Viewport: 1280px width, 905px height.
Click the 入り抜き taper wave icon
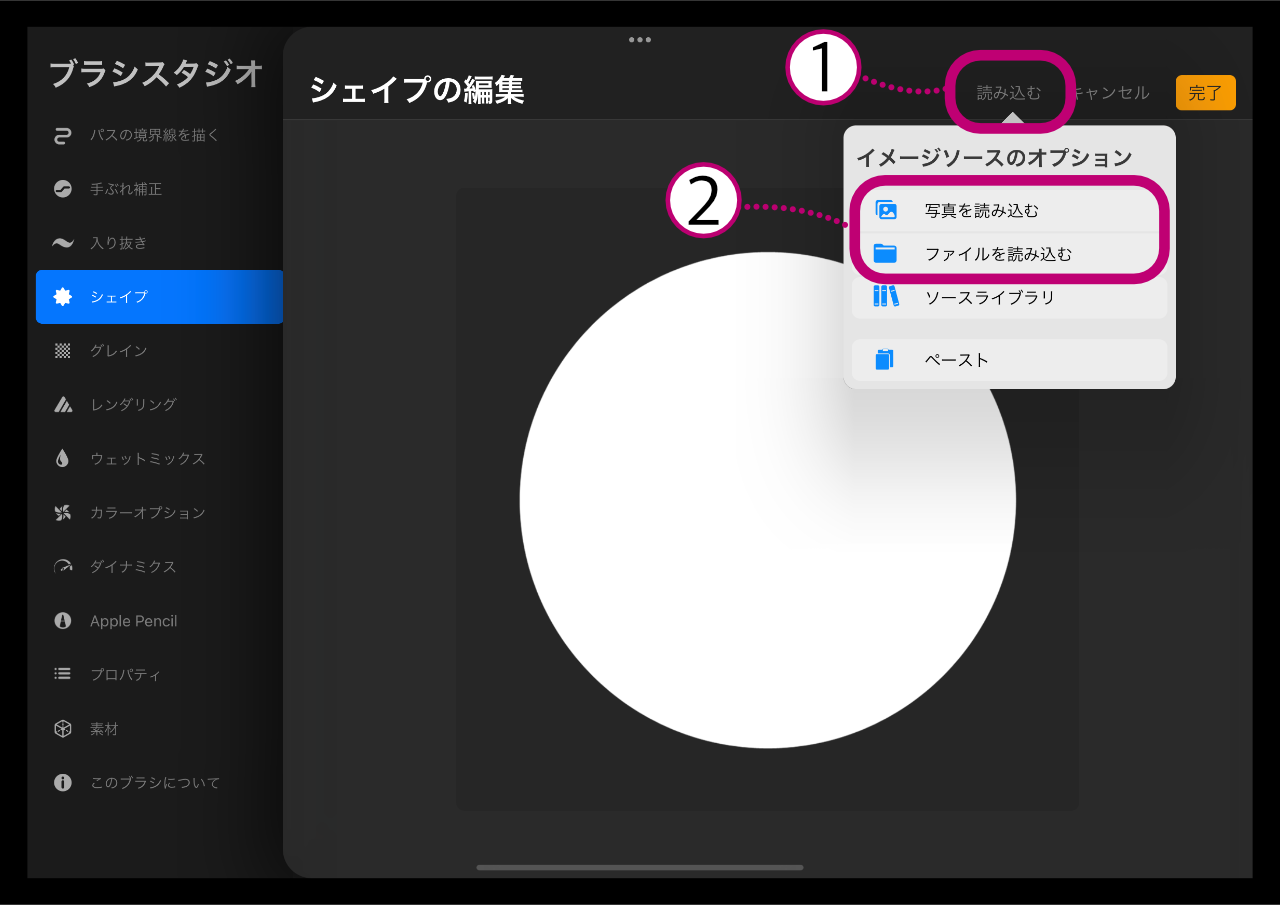click(63, 243)
